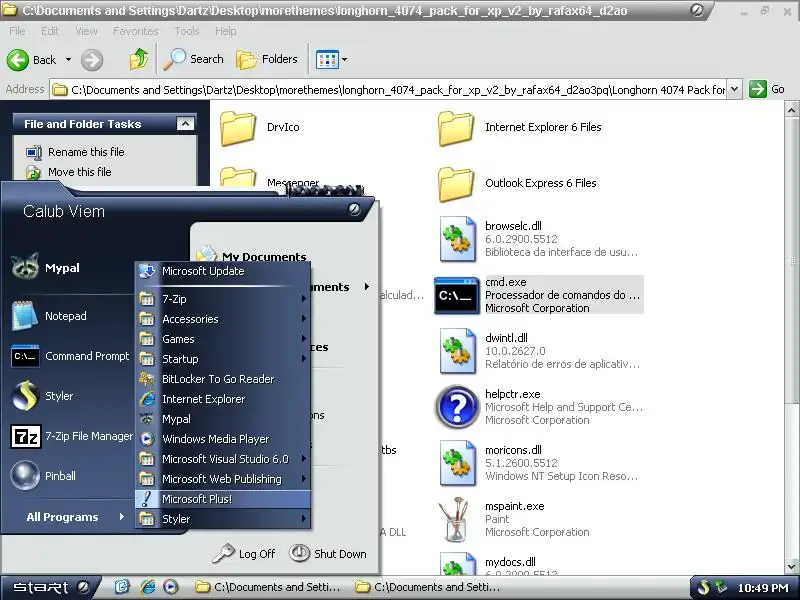Toggle the Folders pane button
The width and height of the screenshot is (800, 600).
click(x=267, y=59)
